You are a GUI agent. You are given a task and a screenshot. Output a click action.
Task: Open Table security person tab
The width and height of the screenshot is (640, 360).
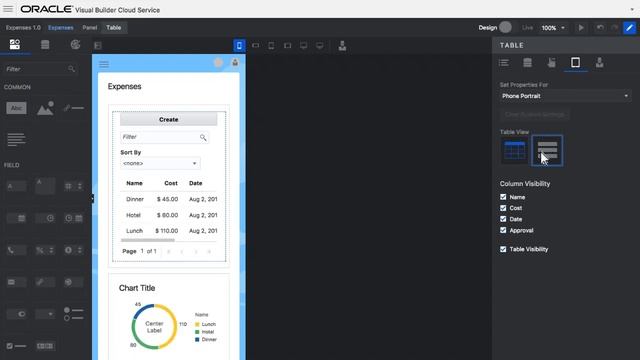coord(600,62)
